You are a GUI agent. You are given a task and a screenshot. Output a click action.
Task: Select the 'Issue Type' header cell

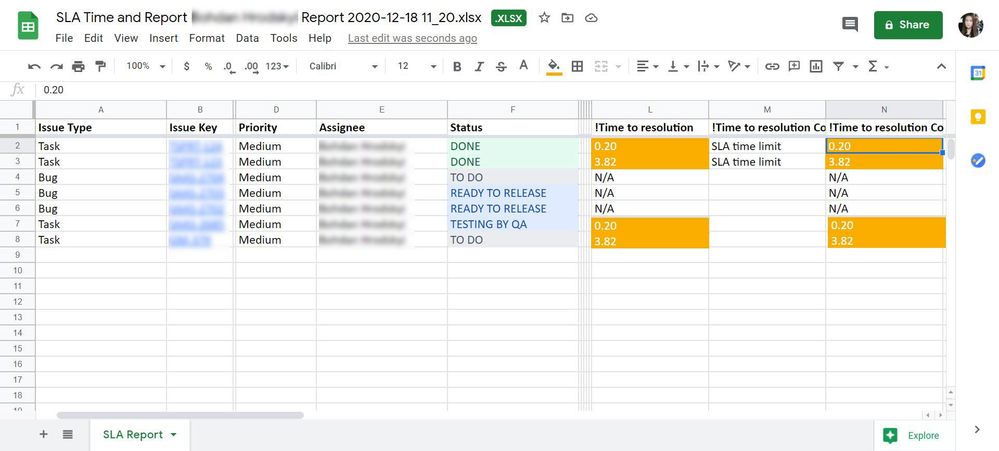pyautogui.click(x=101, y=127)
